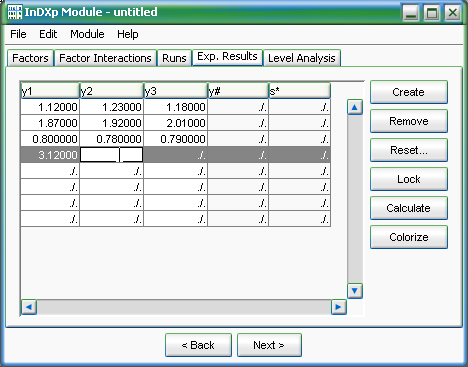
Task: Click the Calculate button
Action: 409,208
